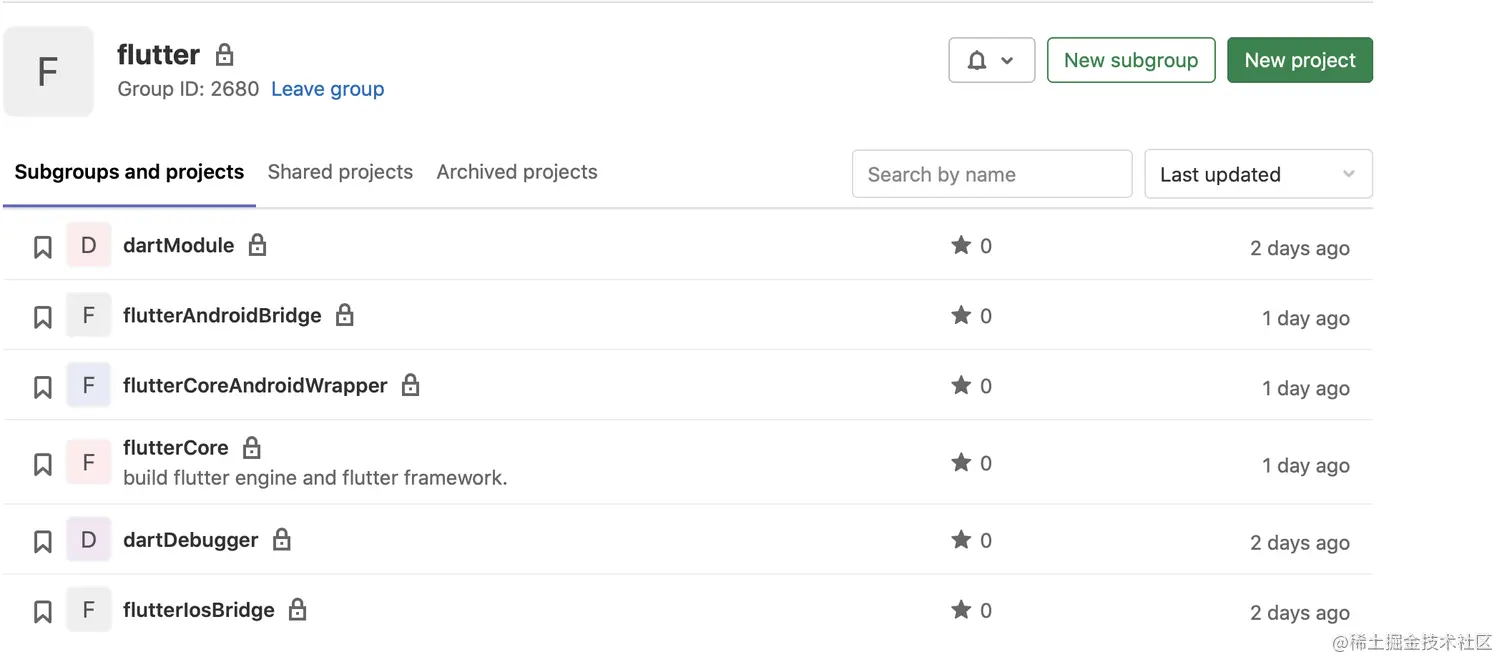Click the lock icon next to flutter group name
This screenshot has width=1512, height=672.
(222, 55)
